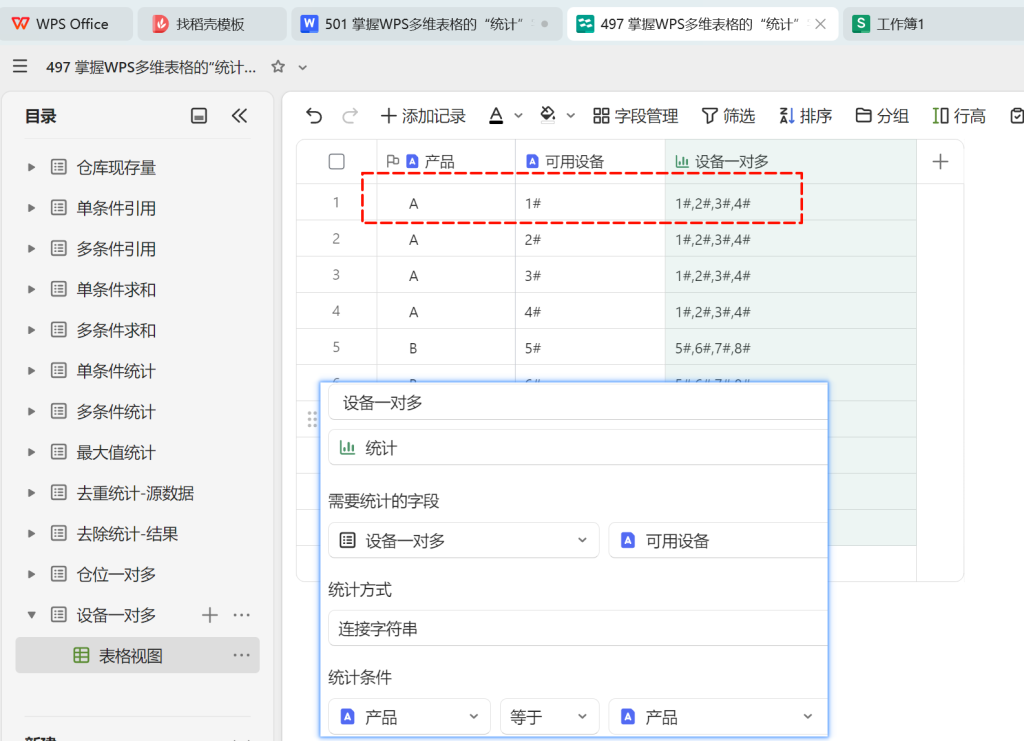Click the panel layout icon beside 目录
1024x741 pixels.
(x=199, y=116)
